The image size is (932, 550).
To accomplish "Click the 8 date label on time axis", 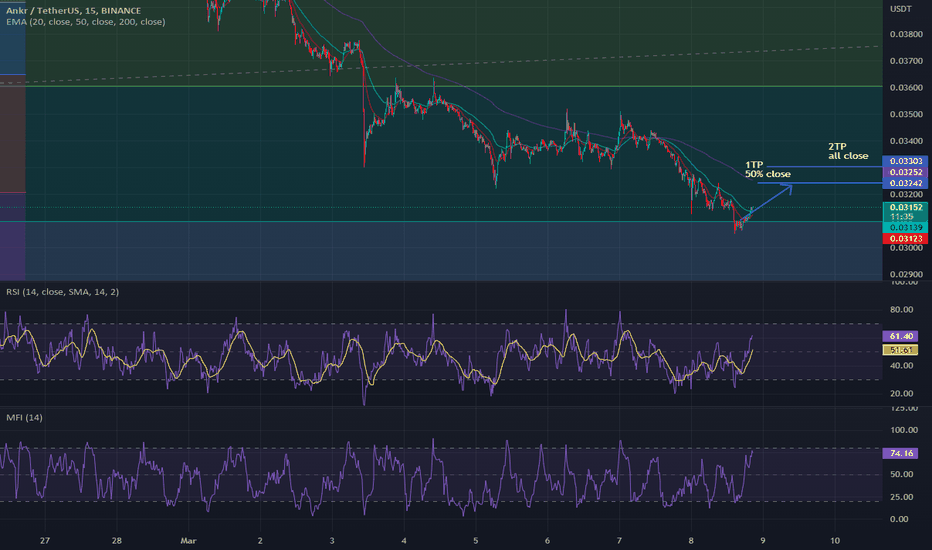I will pos(691,540).
